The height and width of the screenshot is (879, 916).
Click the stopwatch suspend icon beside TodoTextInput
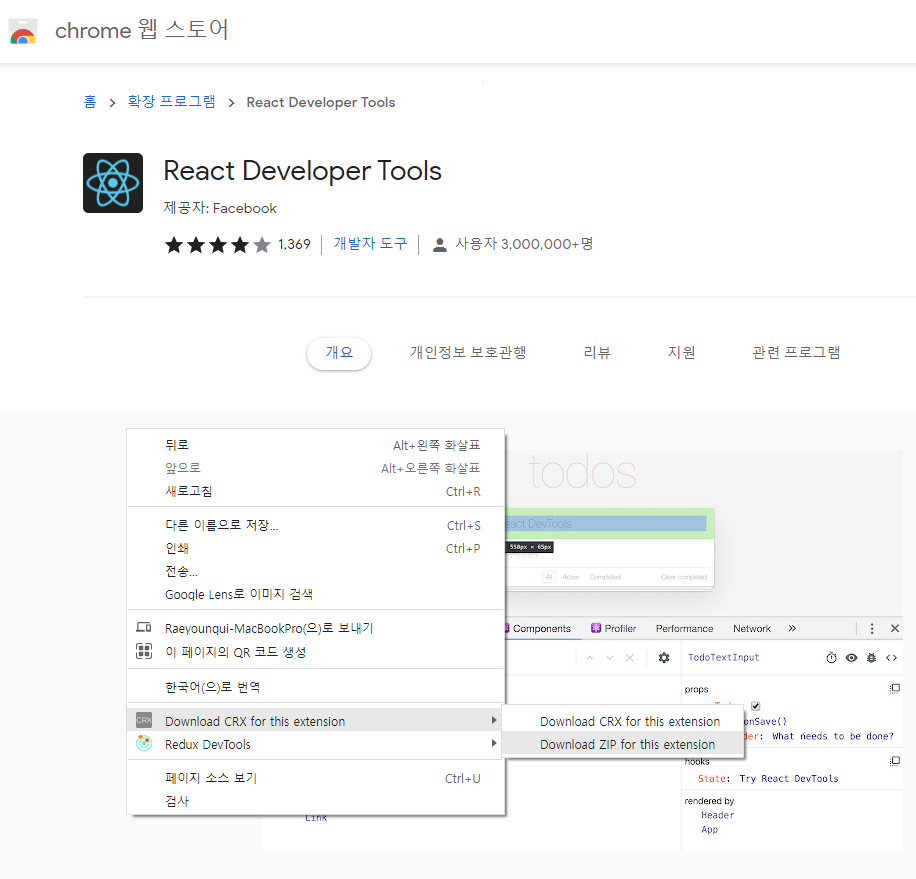[831, 658]
